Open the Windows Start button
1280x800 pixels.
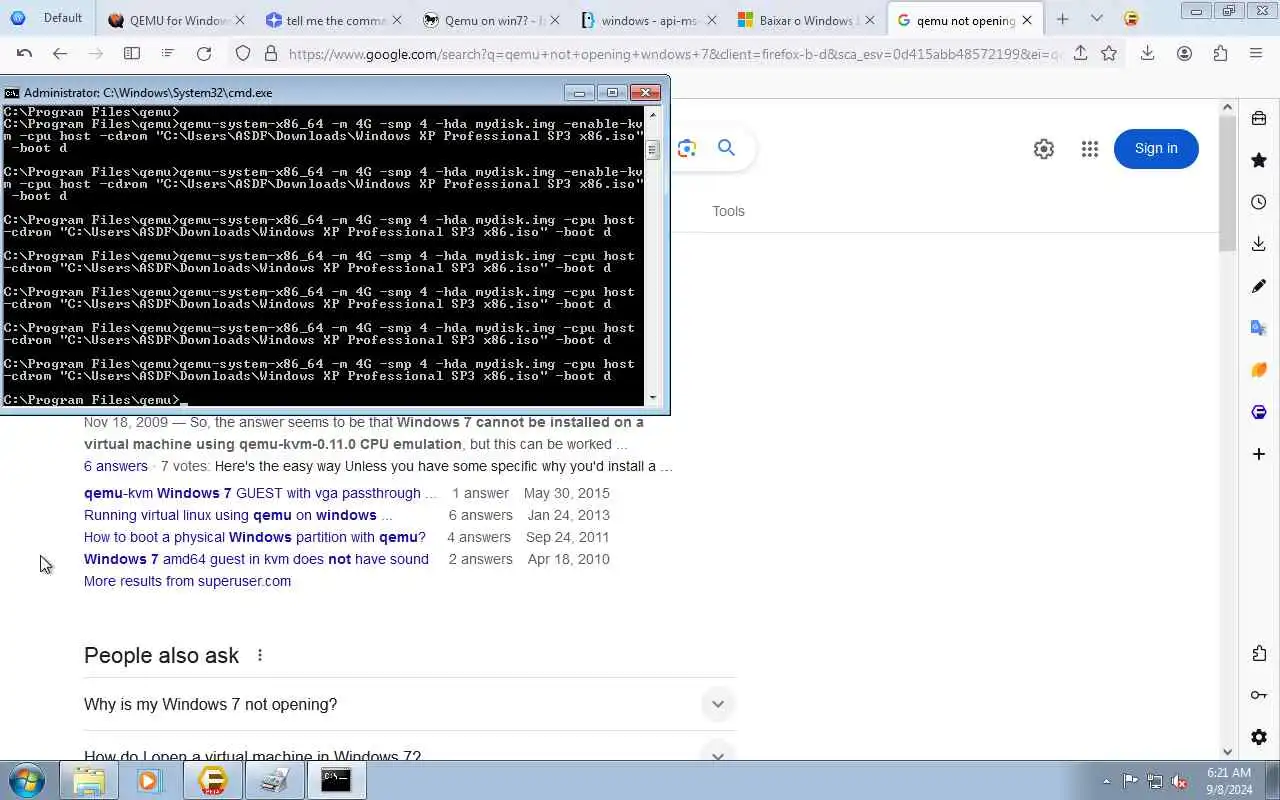coord(27,780)
